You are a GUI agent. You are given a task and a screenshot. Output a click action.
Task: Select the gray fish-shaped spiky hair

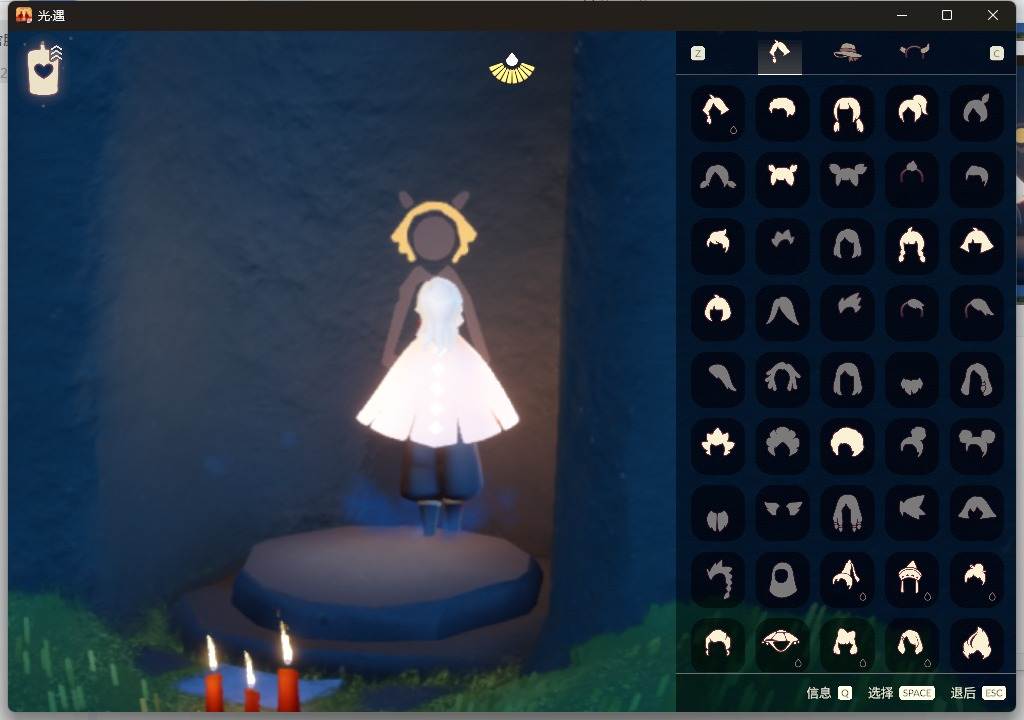point(912,512)
